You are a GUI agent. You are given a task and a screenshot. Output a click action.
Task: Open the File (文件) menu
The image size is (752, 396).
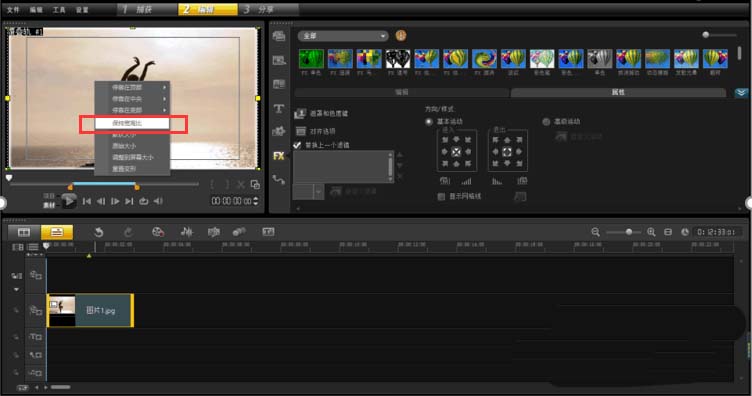pos(13,10)
